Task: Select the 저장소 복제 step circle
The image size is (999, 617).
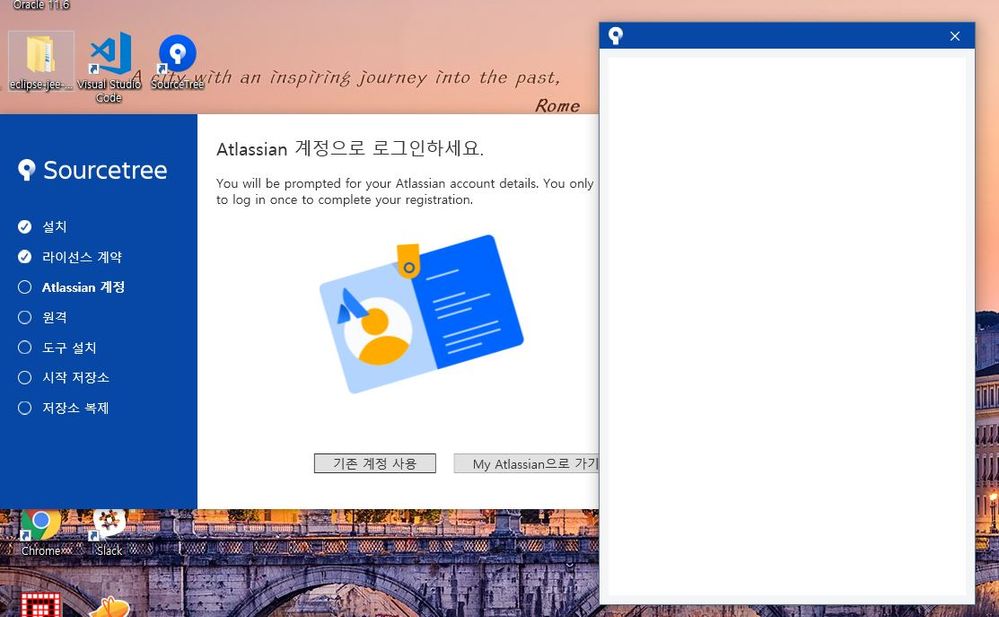Action: pos(25,408)
